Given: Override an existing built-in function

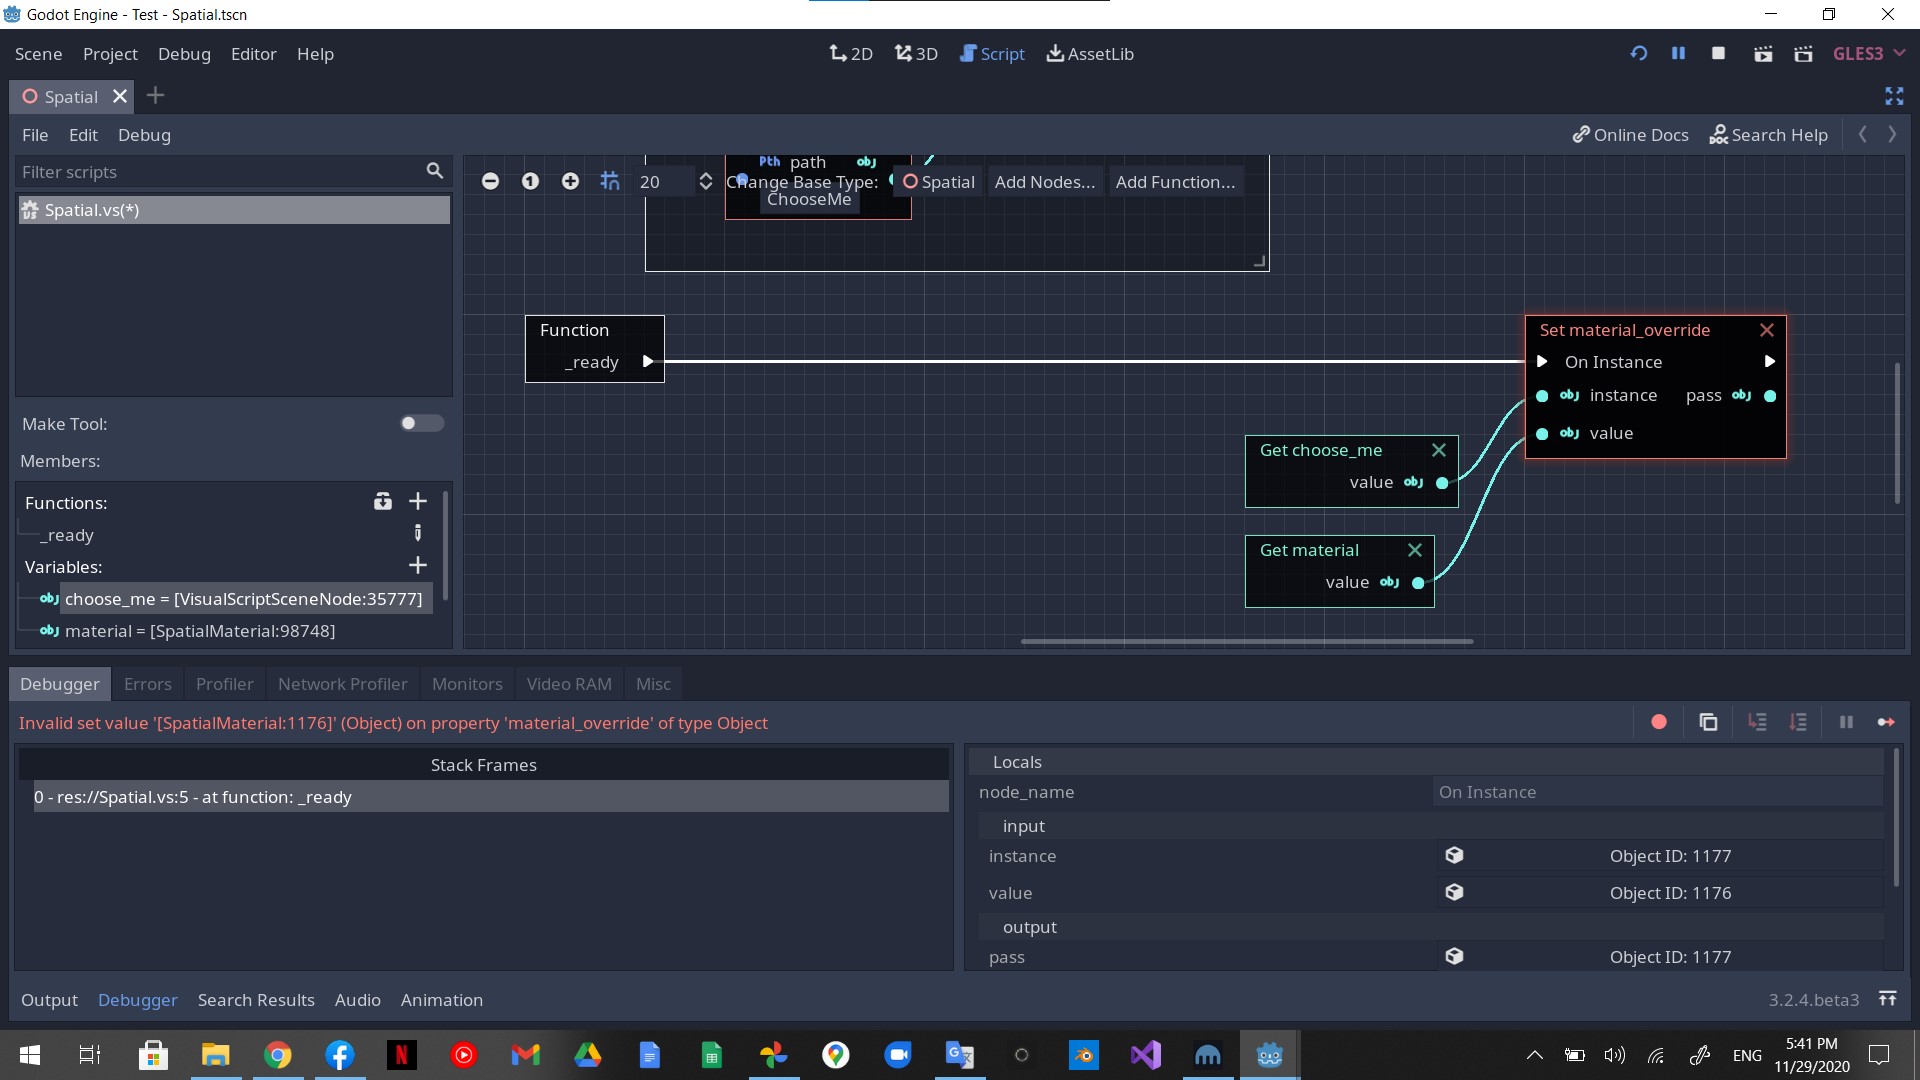Looking at the screenshot, I should click(x=382, y=501).
